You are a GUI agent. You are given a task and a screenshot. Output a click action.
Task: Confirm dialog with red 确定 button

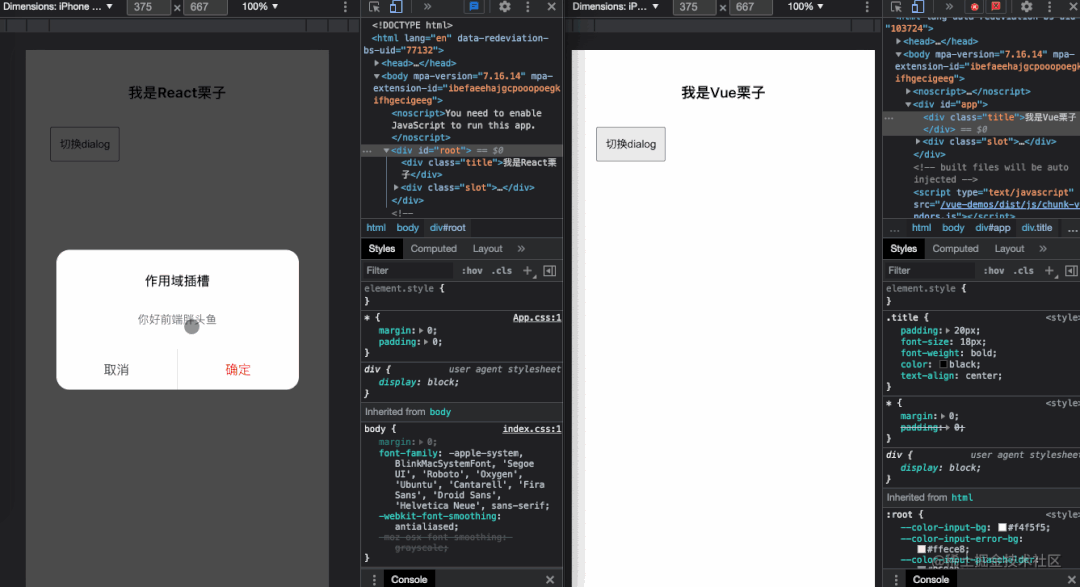[238, 369]
